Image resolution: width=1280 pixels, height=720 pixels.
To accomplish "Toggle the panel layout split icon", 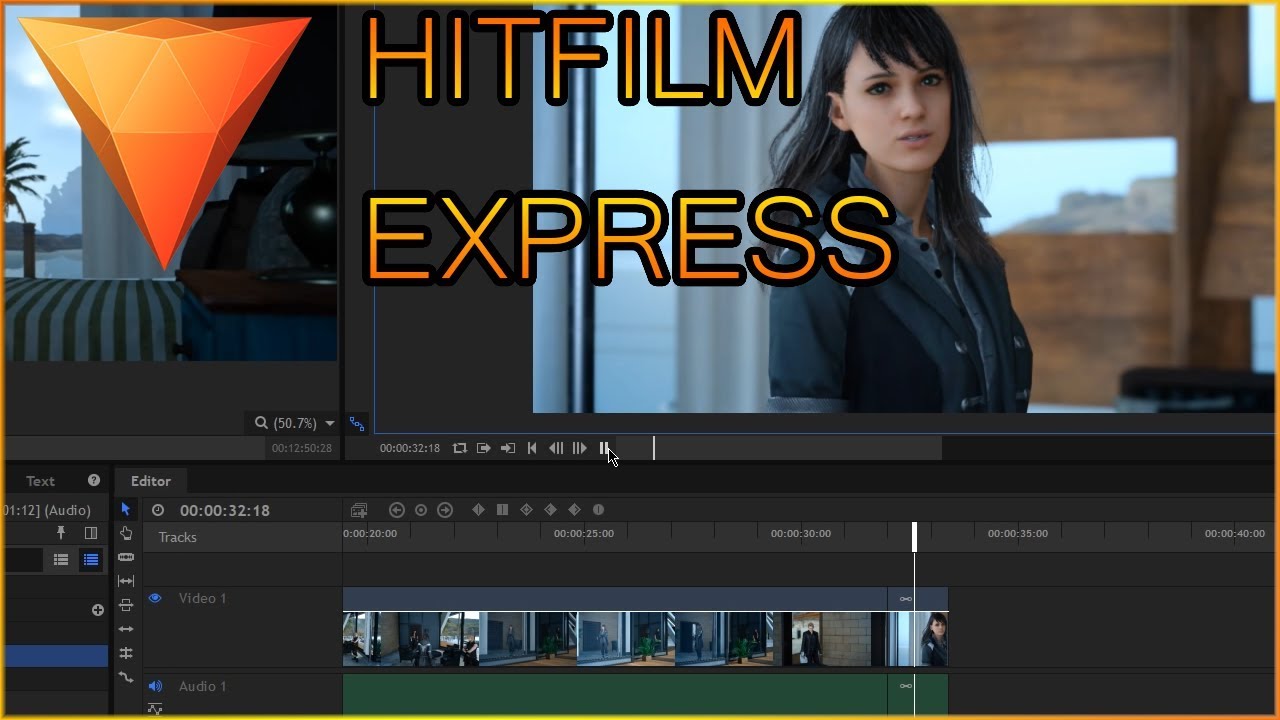I will (x=91, y=533).
